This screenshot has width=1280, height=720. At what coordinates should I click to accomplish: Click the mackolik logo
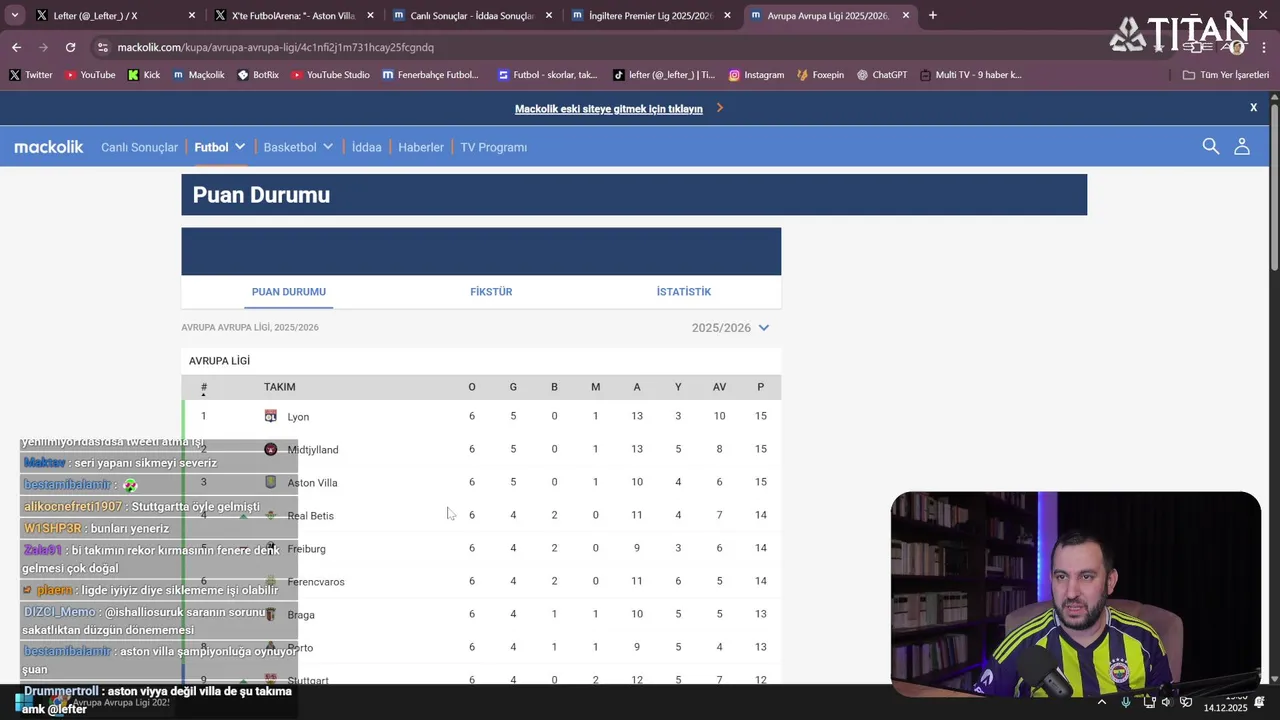pos(49,147)
